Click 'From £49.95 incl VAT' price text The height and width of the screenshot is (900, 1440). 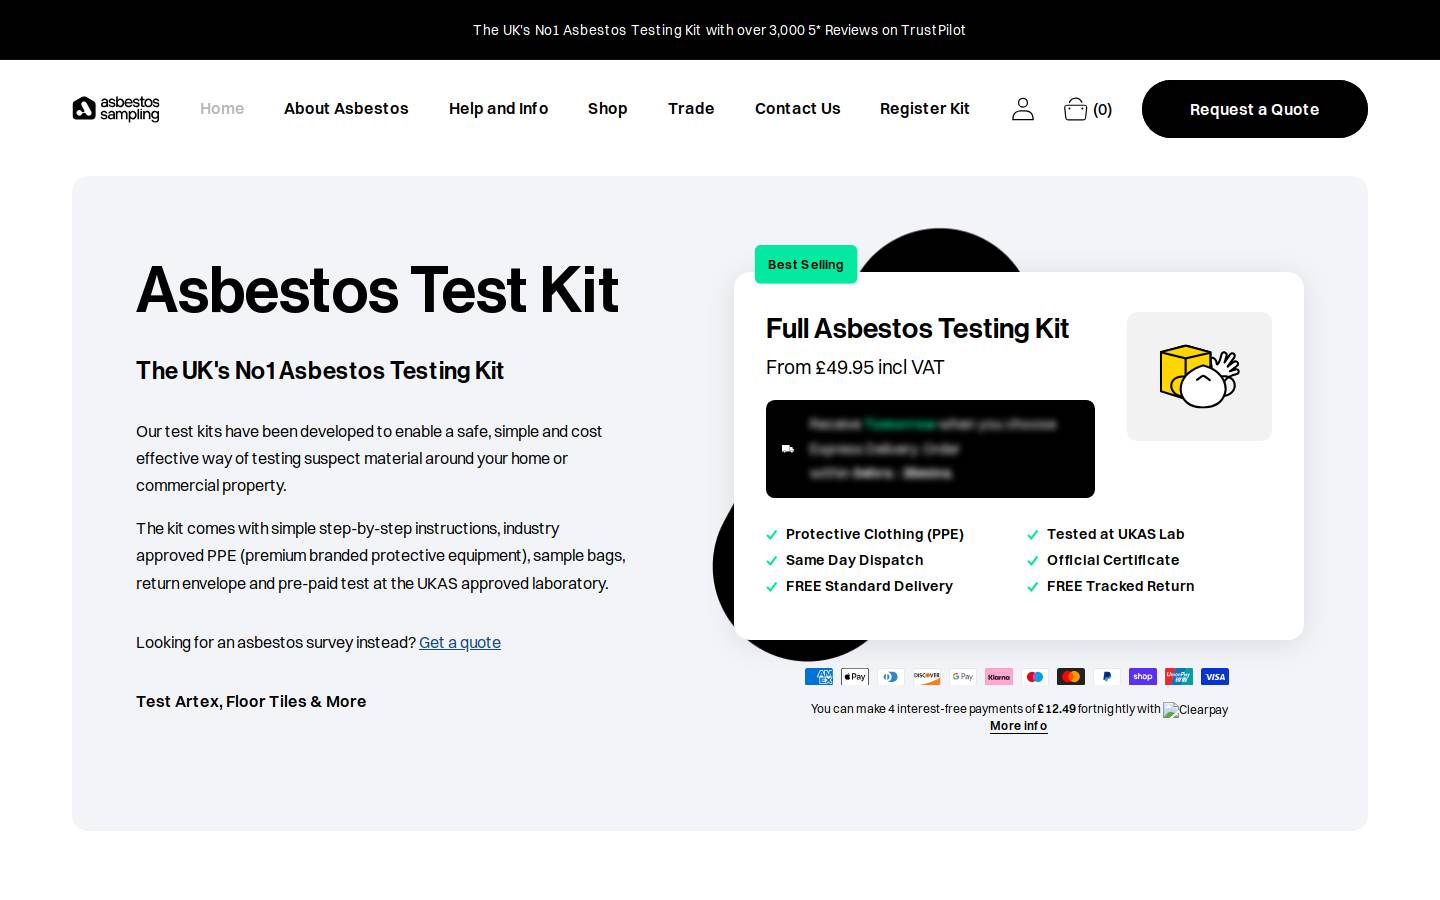point(855,367)
